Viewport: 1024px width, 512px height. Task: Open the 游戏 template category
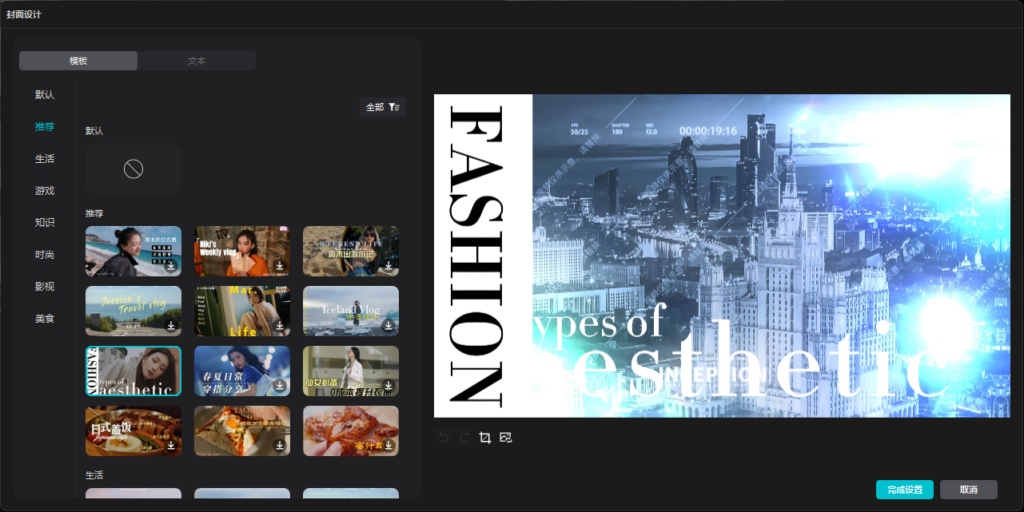click(x=44, y=191)
